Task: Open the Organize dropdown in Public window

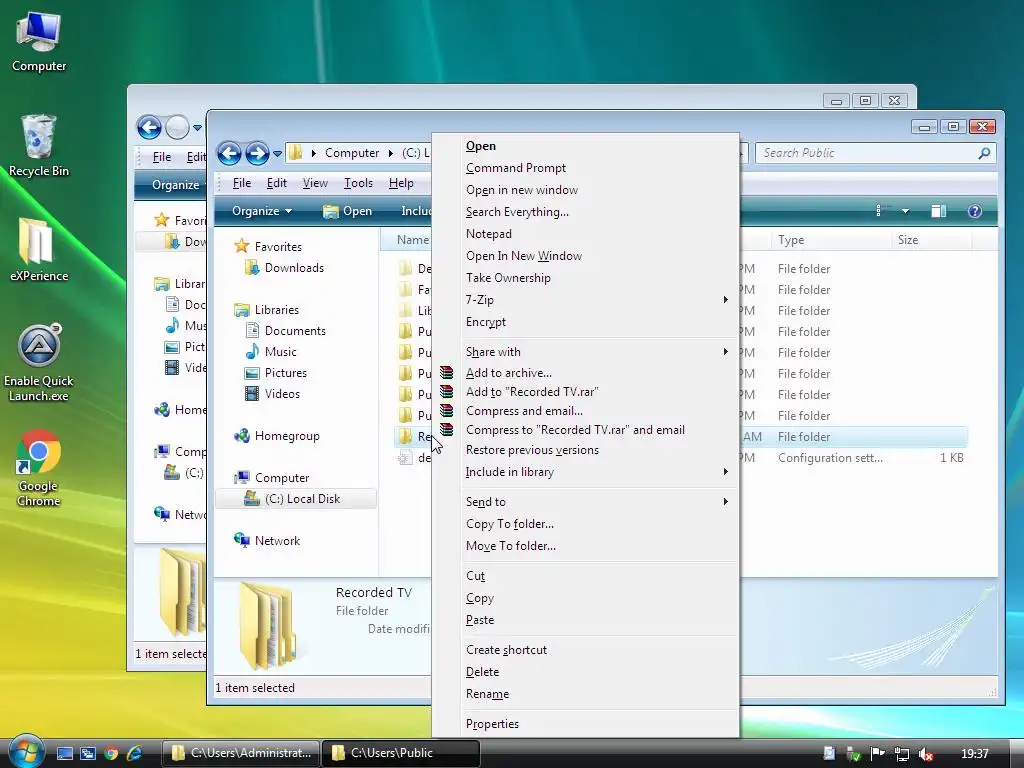Action: pyautogui.click(x=262, y=211)
